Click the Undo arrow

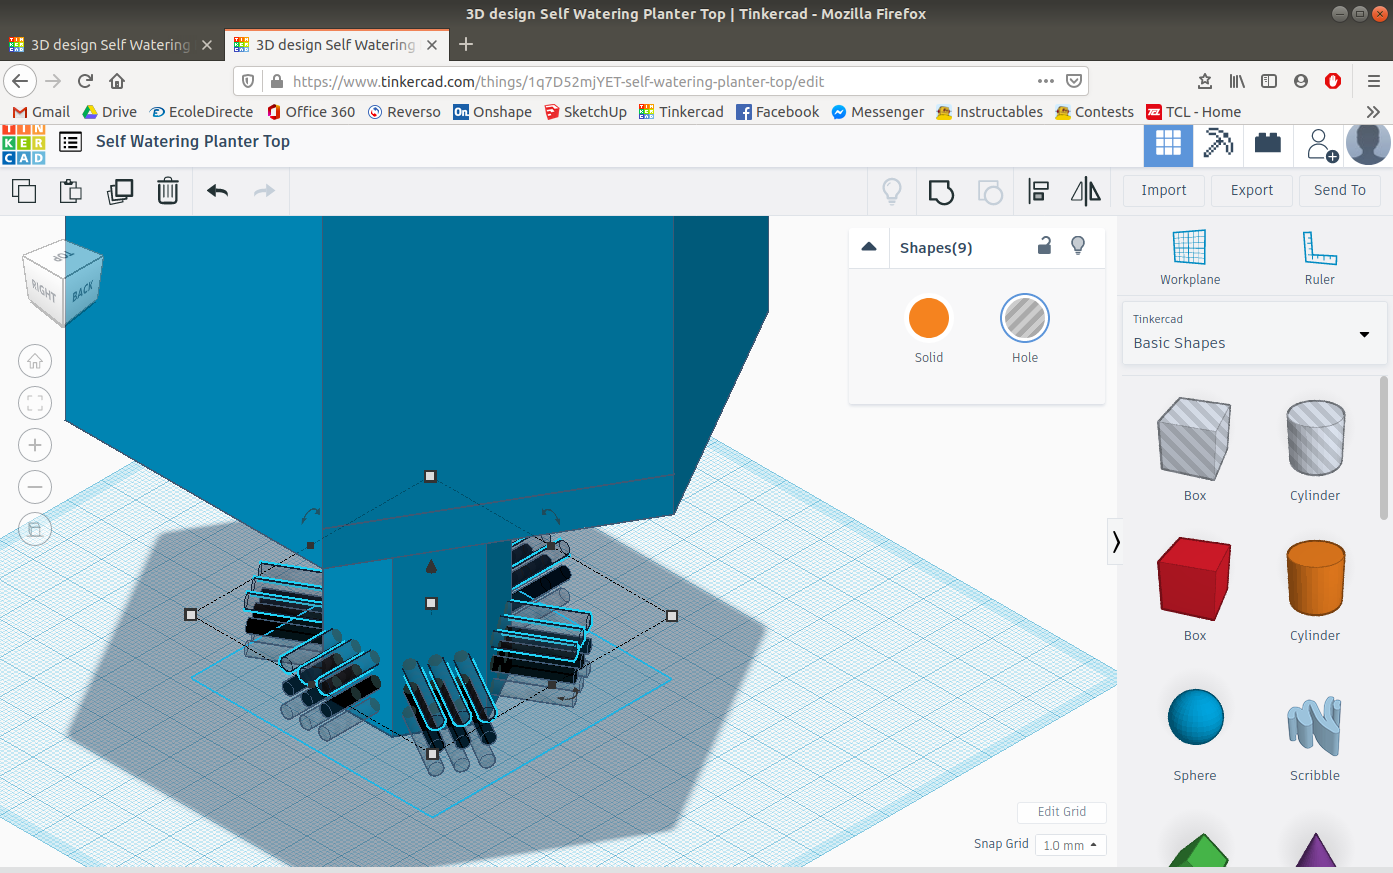tap(217, 190)
